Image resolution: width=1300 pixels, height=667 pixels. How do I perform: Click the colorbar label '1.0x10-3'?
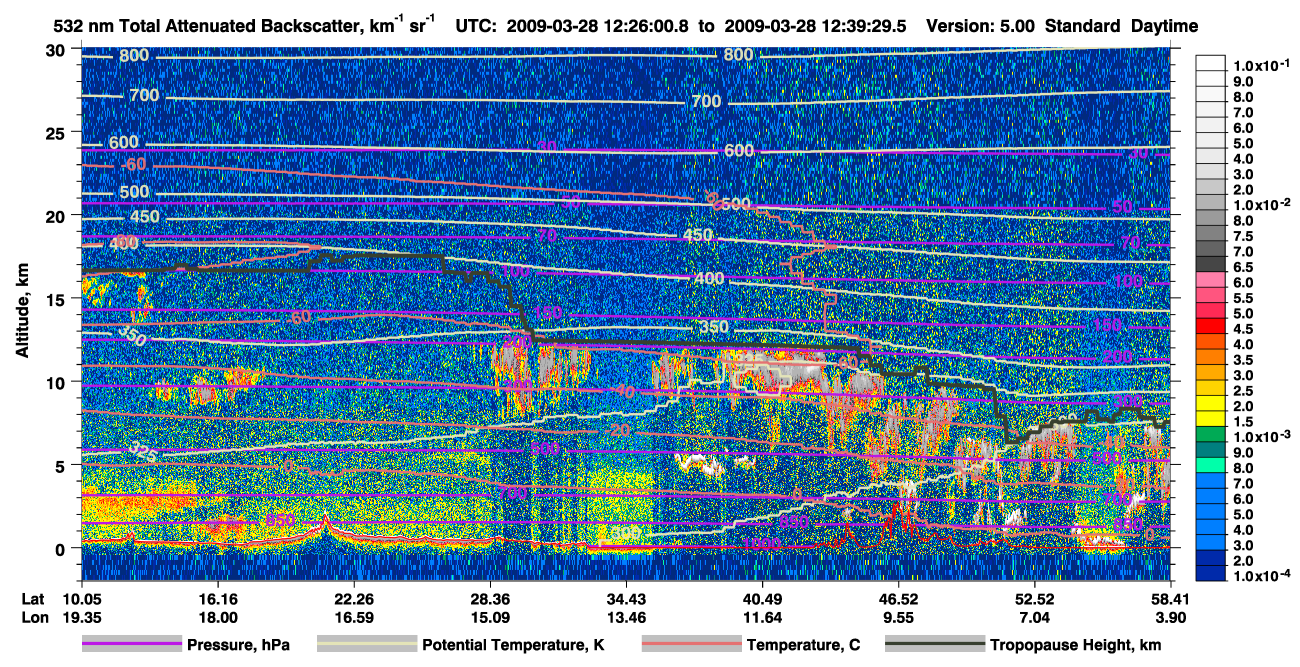tap(1262, 436)
